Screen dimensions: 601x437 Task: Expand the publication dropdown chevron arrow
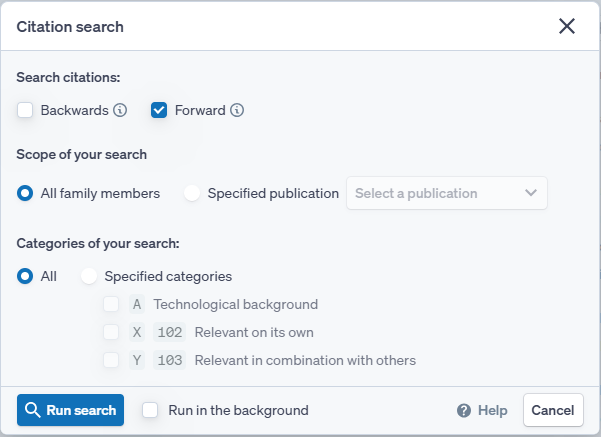[x=531, y=193]
